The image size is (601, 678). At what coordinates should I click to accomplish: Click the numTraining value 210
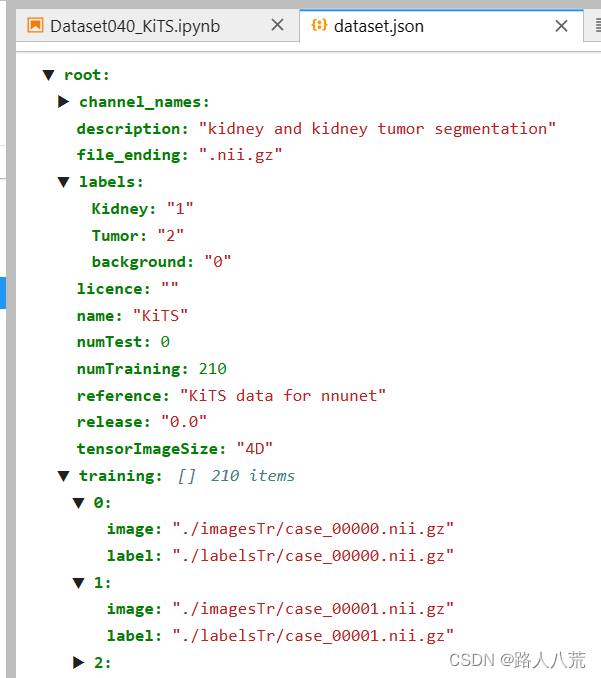point(212,369)
